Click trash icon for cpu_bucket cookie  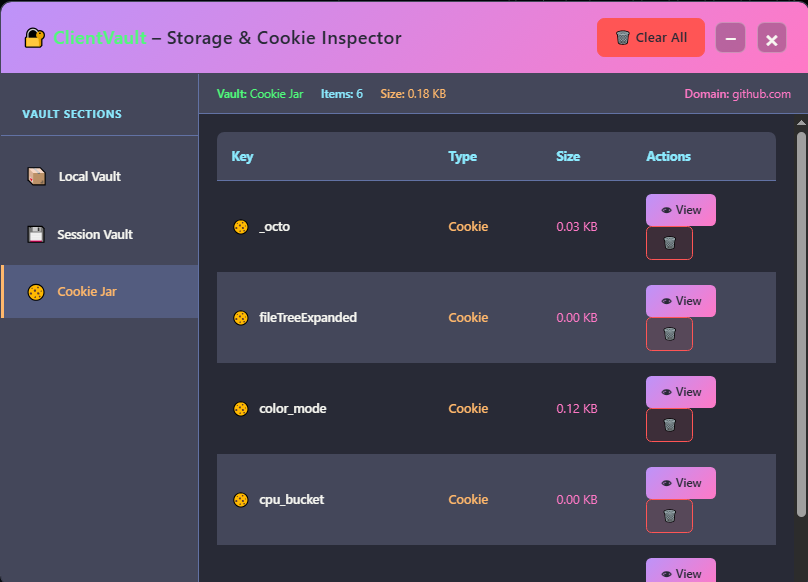click(x=669, y=516)
